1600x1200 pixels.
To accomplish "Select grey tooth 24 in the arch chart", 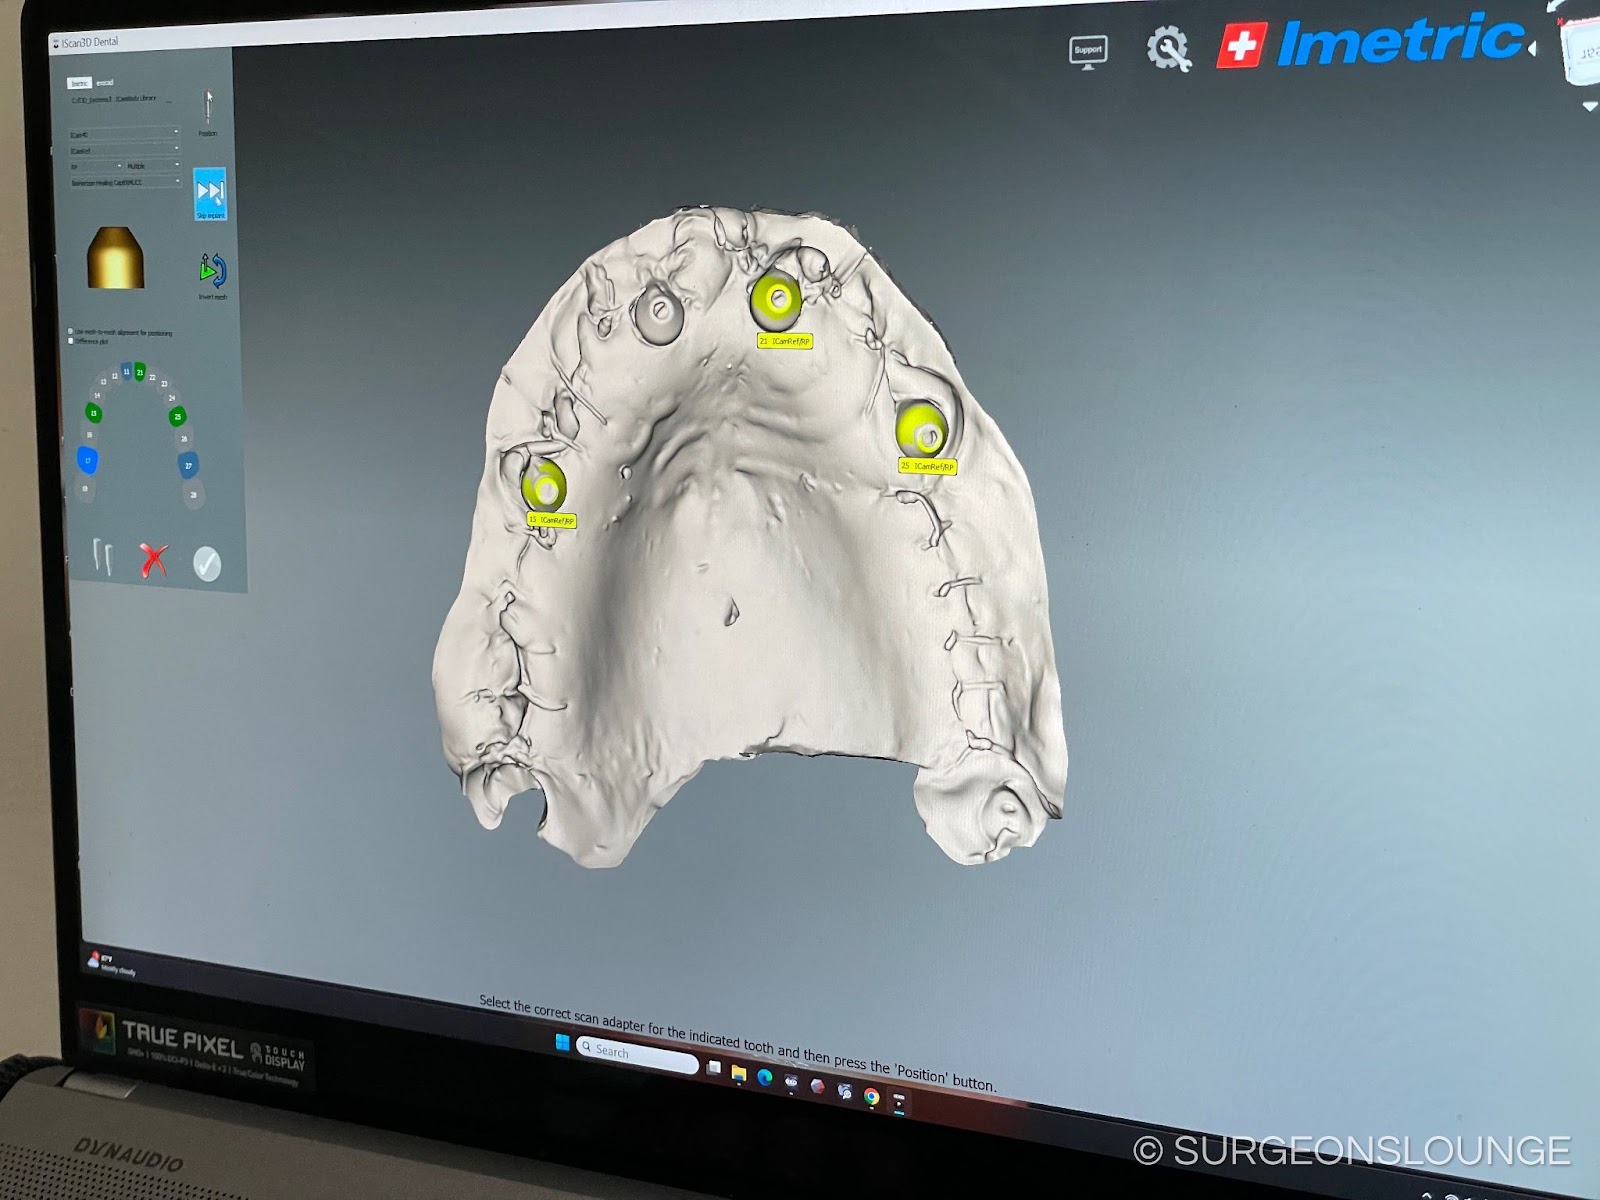I will click(x=172, y=398).
